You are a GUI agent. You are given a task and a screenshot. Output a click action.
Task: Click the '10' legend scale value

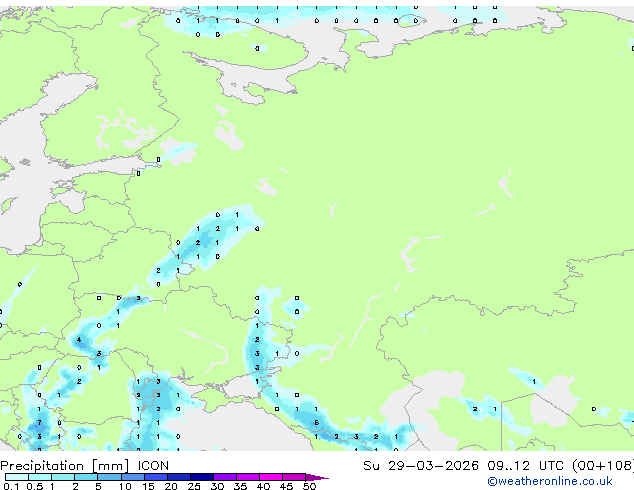pyautogui.click(x=125, y=486)
